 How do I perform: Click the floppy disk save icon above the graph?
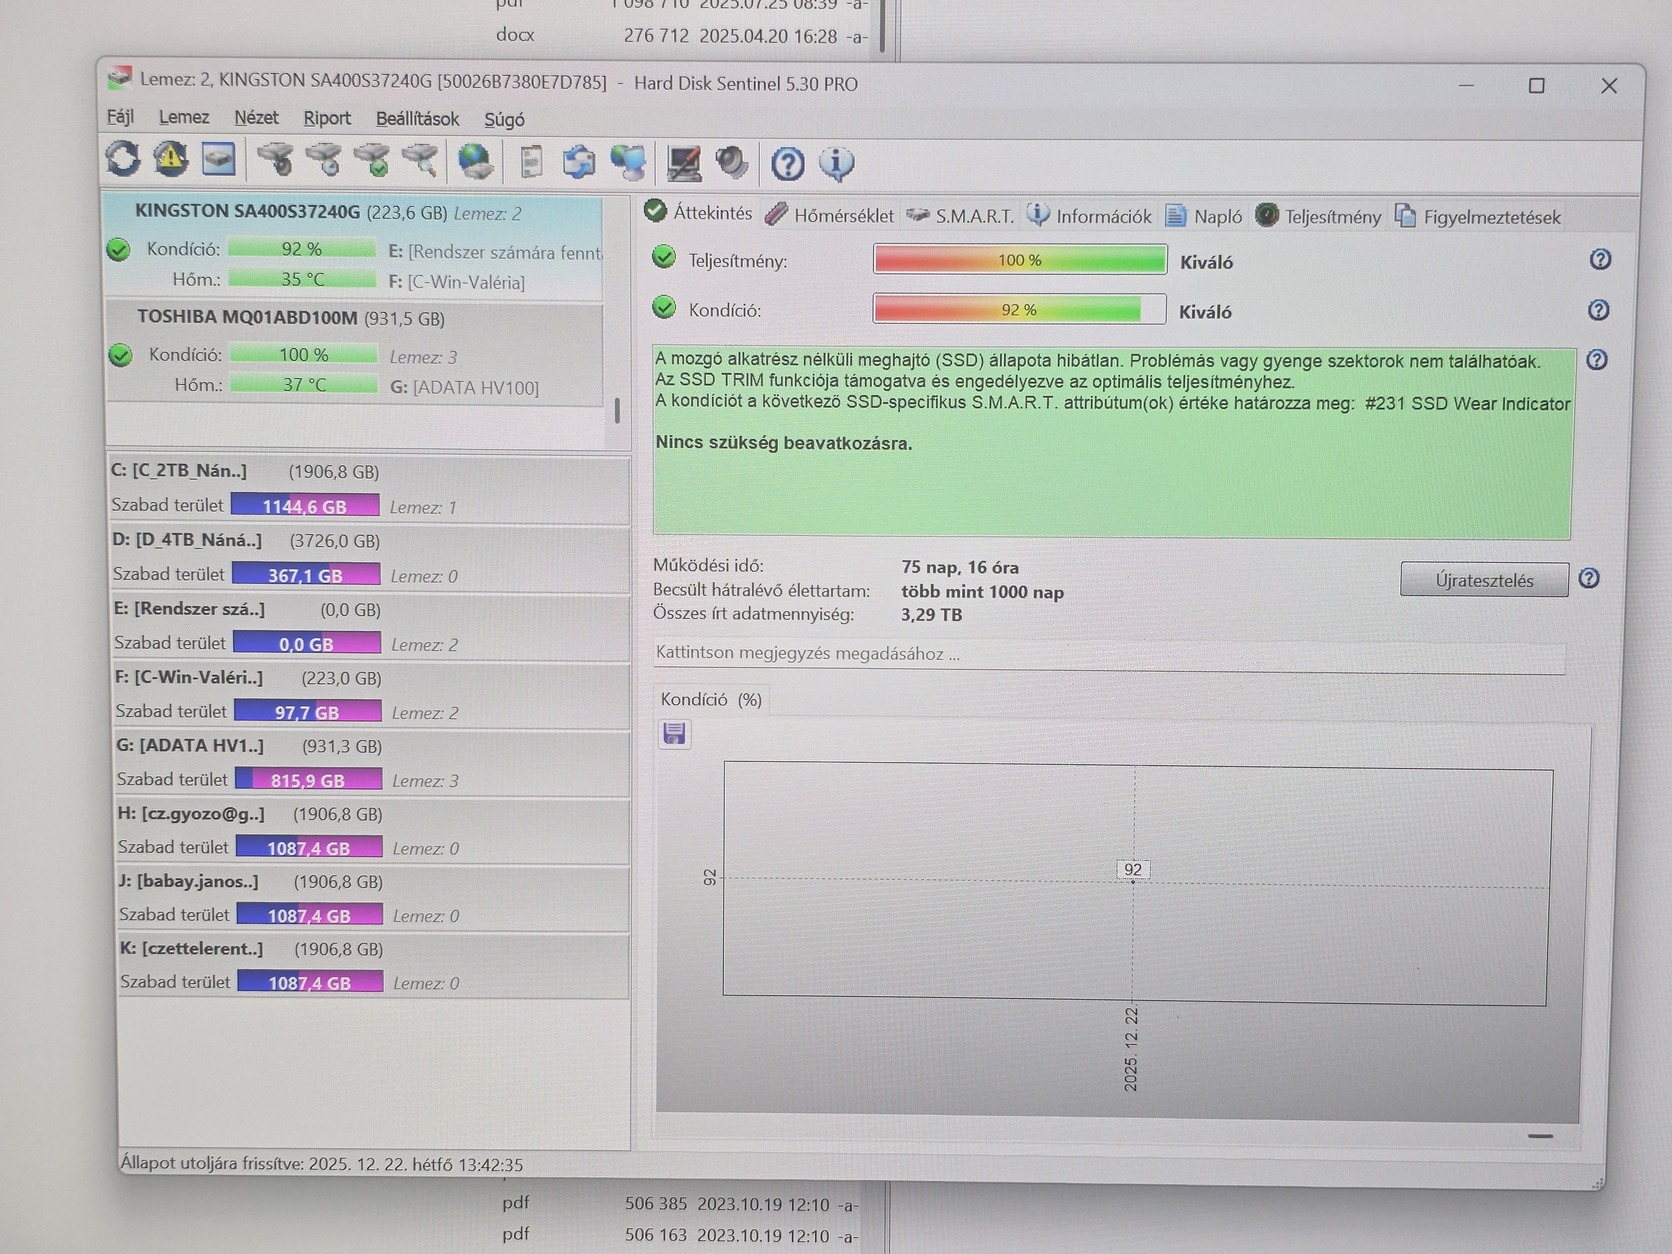pos(675,734)
